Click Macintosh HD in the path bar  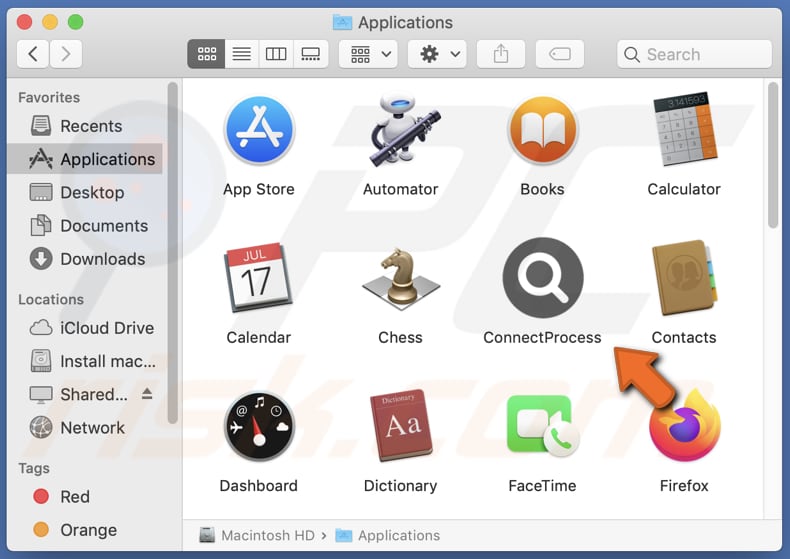click(257, 535)
